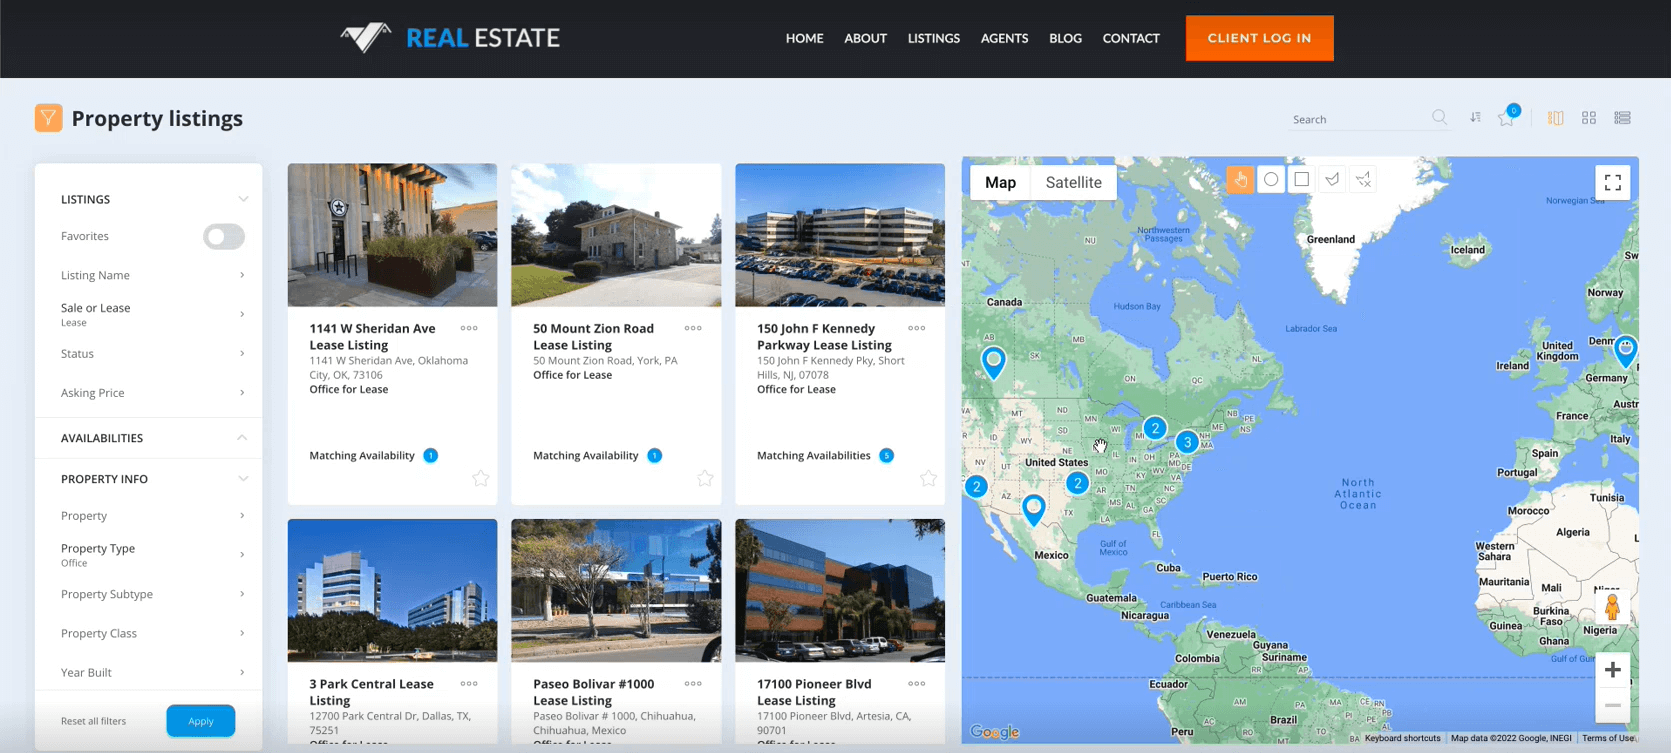This screenshot has width=1671, height=753.
Task: Open the AGENTS nav menu item
Action: pyautogui.click(x=1004, y=38)
